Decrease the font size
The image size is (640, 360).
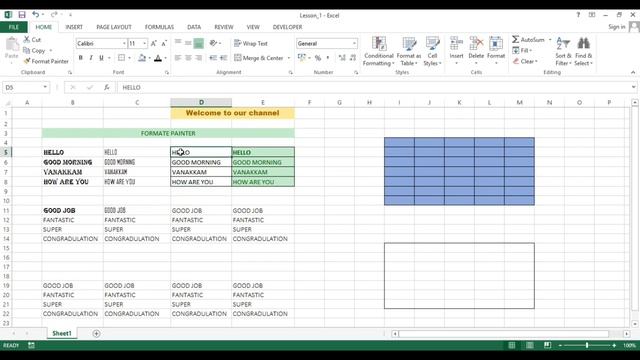164,43
